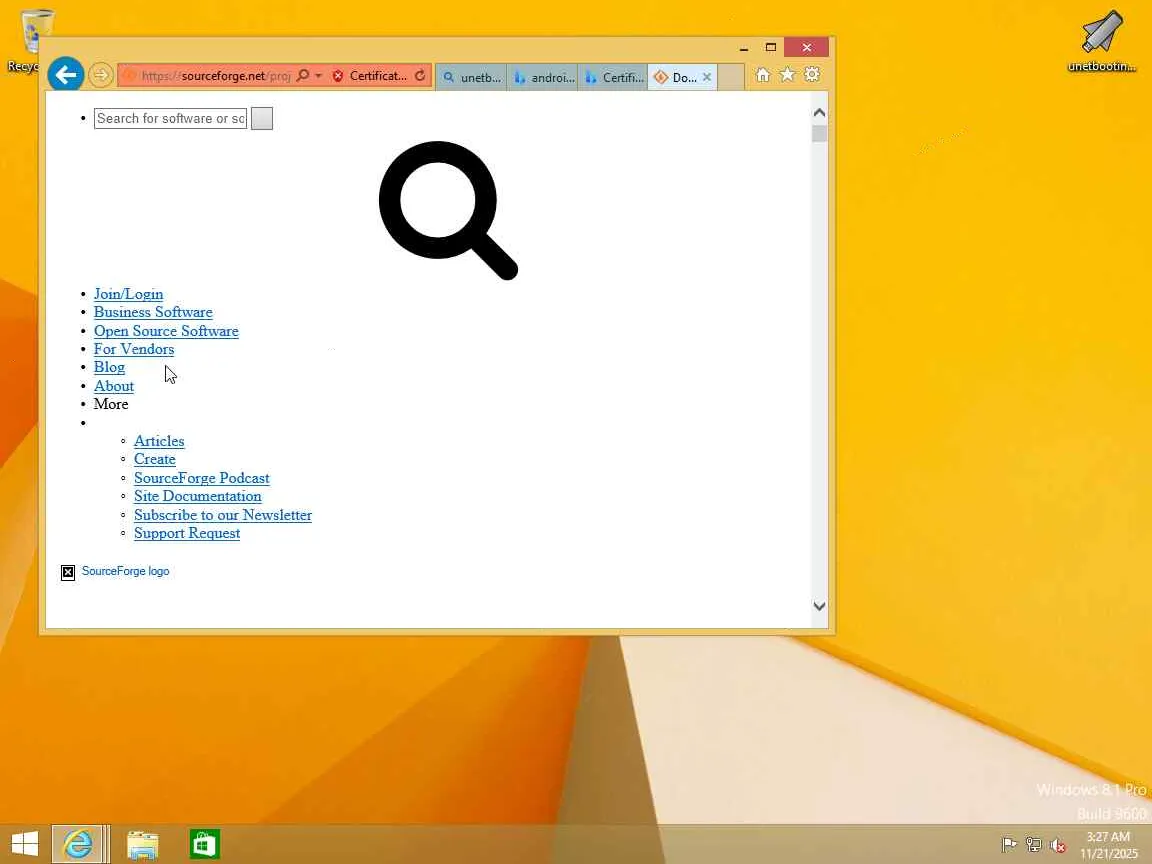Select the unetbootin desktop shortcut

tap(1101, 41)
